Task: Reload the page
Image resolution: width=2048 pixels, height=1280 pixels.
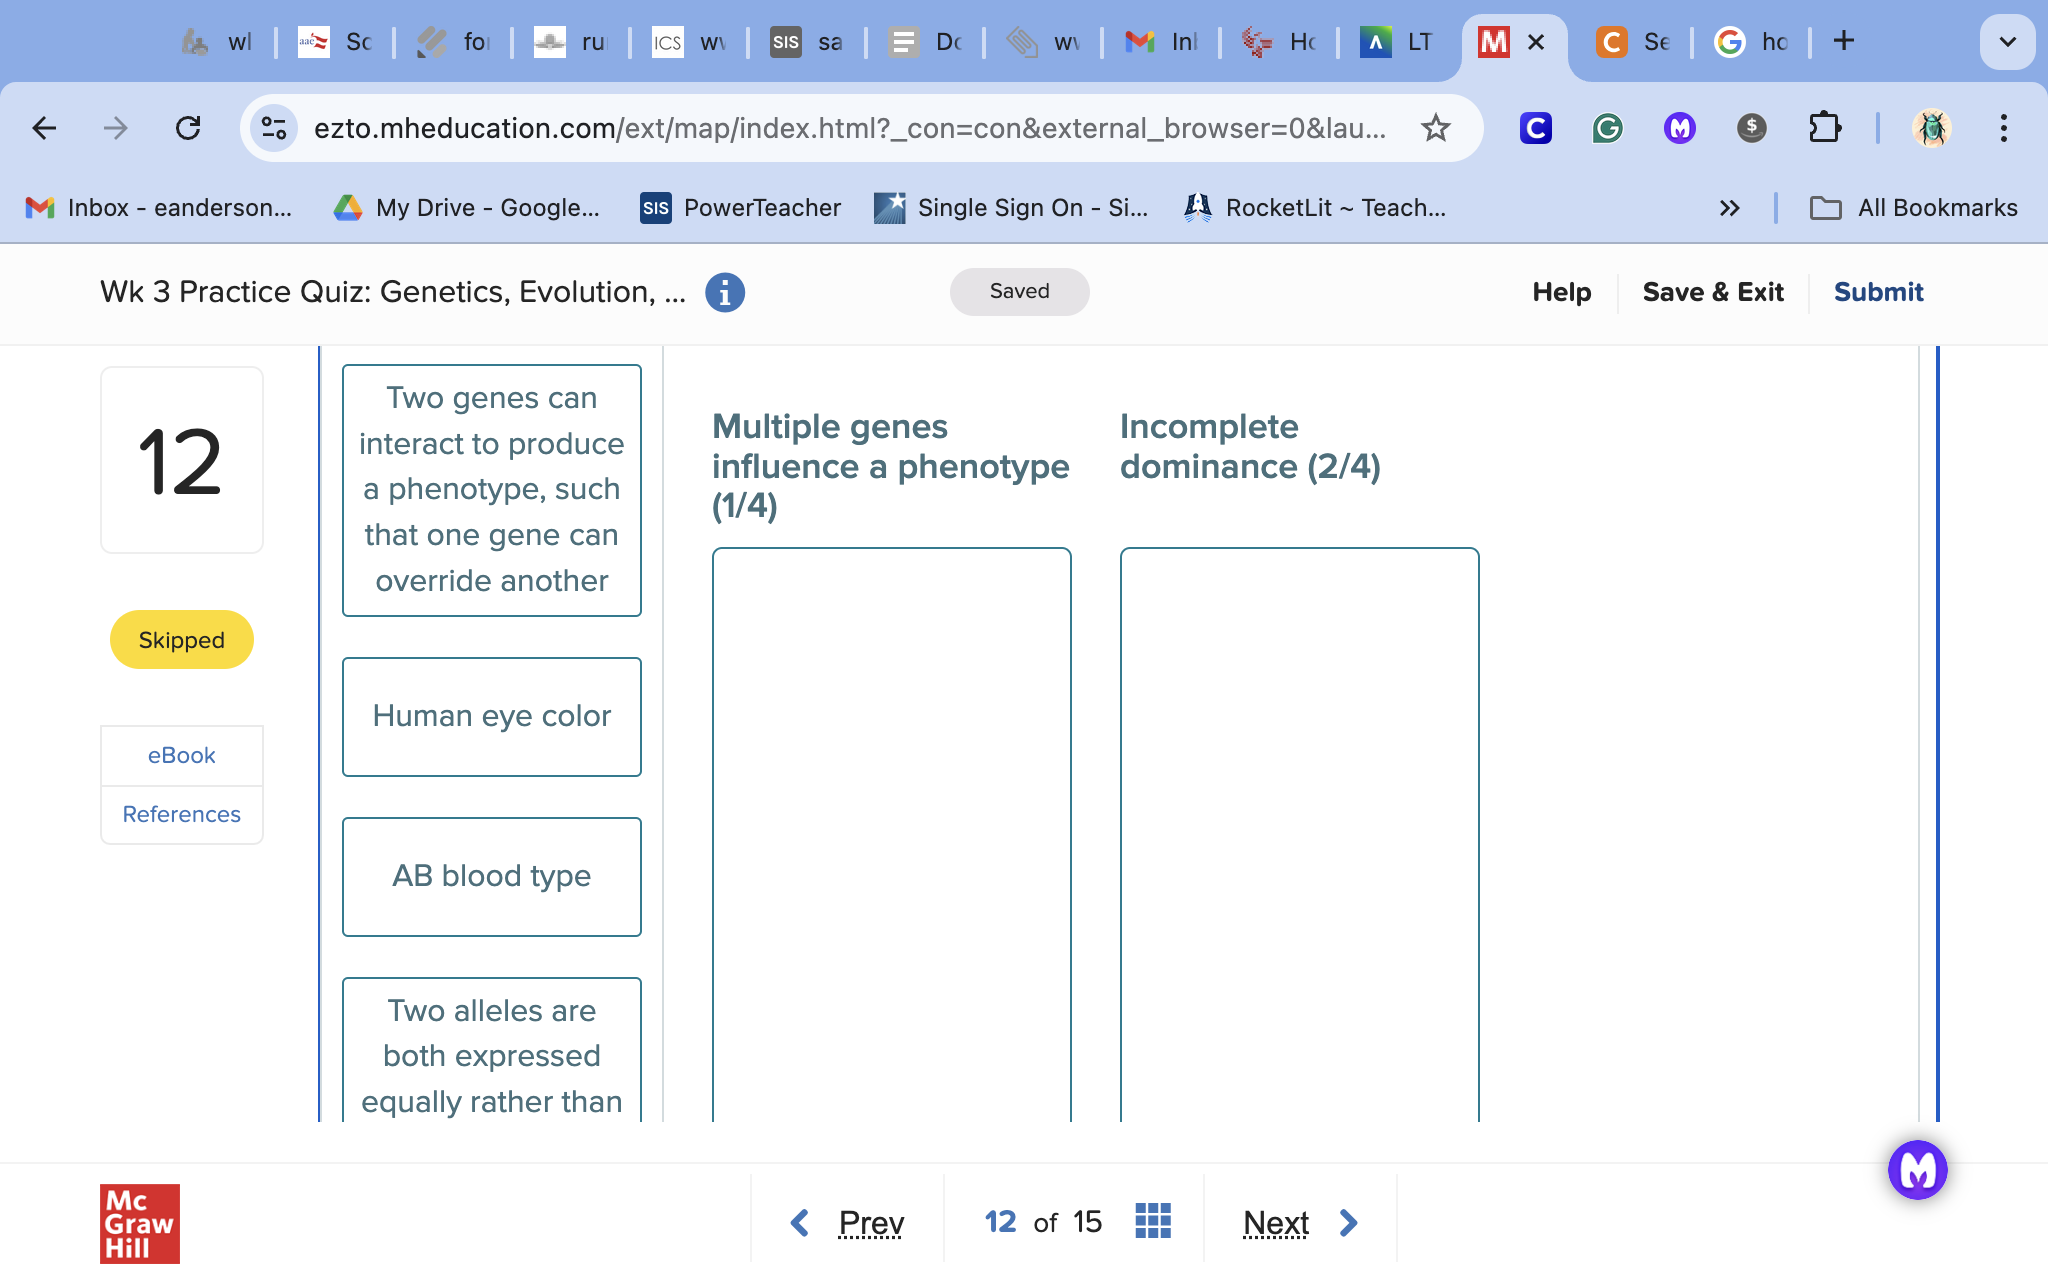Action: pos(188,128)
